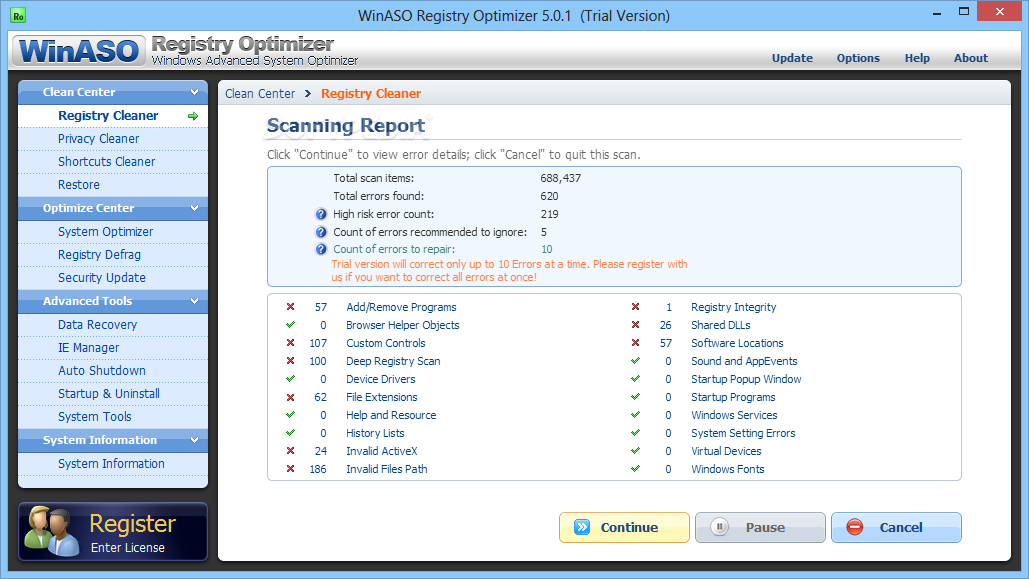Screen dimensions: 1029x579
Task: Click the WinASO logo in the header
Action: (x=79, y=51)
